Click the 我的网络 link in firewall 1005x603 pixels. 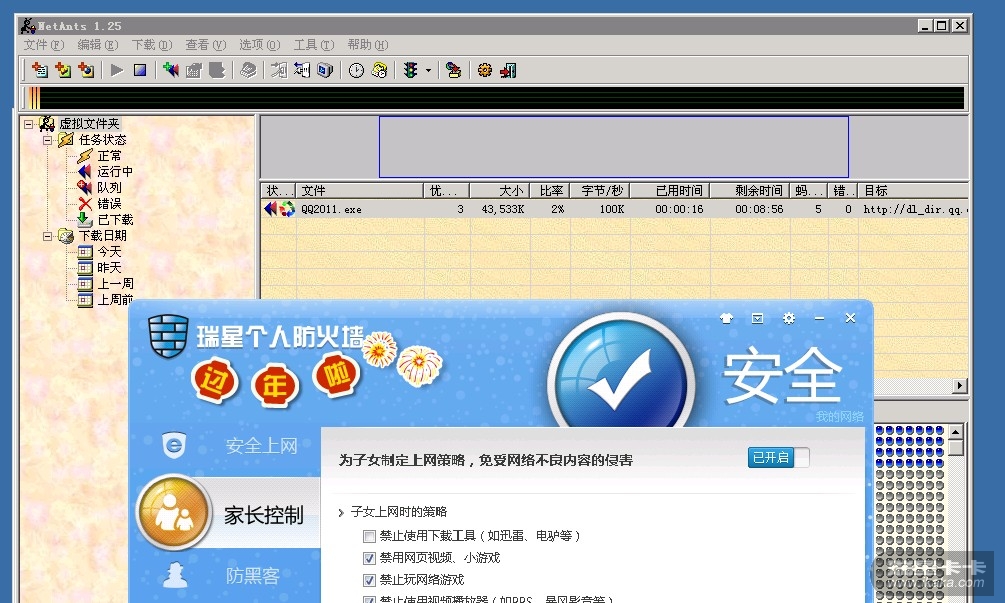839,417
